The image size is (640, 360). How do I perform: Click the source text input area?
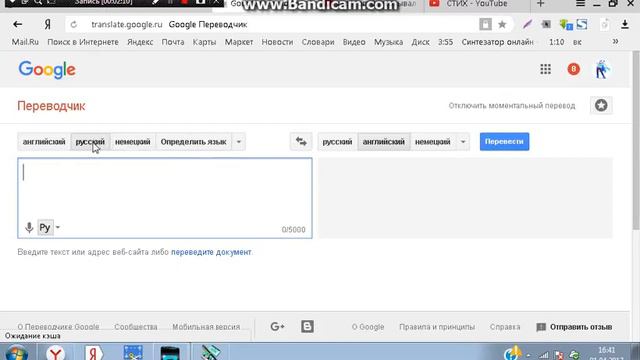(x=164, y=198)
